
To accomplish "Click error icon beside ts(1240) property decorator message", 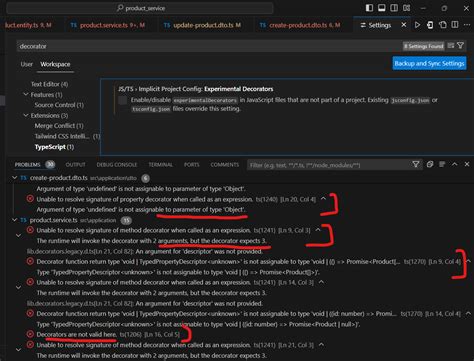I will pos(30,199).
